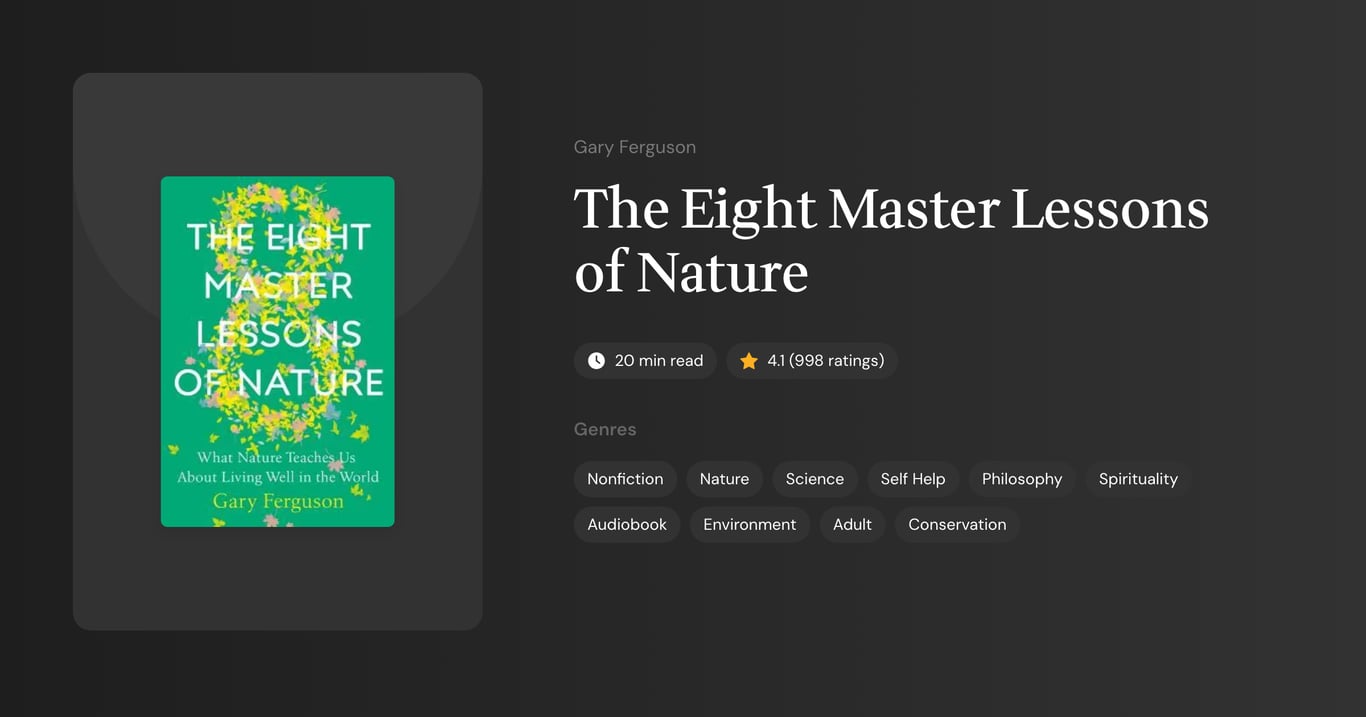Open the Science genre
This screenshot has width=1366, height=717.
814,479
